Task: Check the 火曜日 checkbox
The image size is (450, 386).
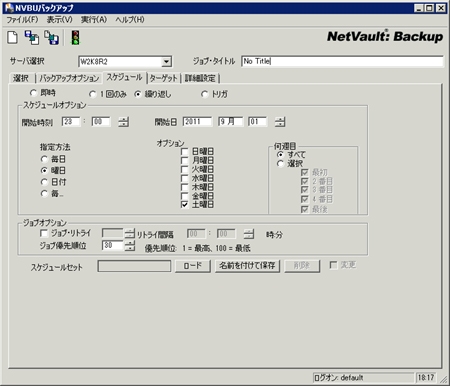Action: (x=184, y=169)
